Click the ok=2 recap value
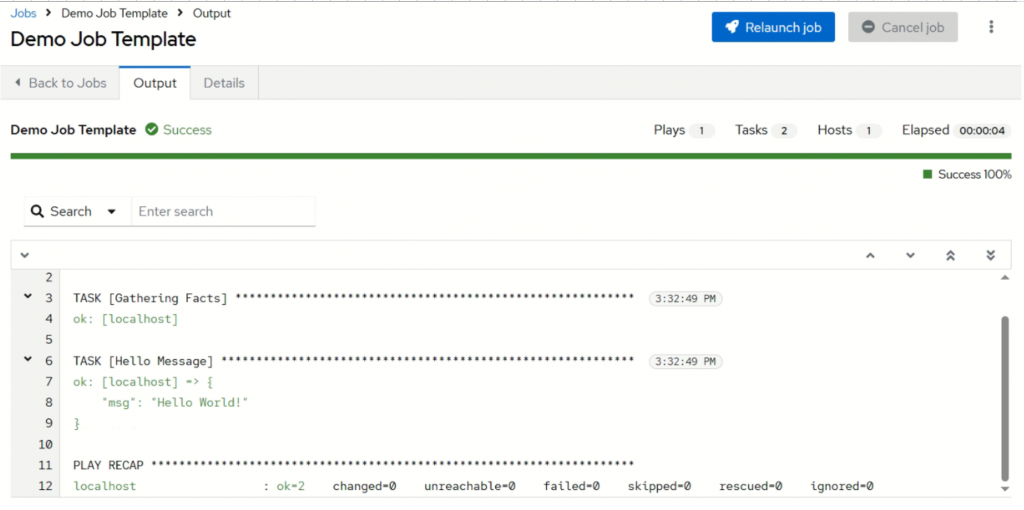This screenshot has height=510, width=1024. pyautogui.click(x=291, y=486)
